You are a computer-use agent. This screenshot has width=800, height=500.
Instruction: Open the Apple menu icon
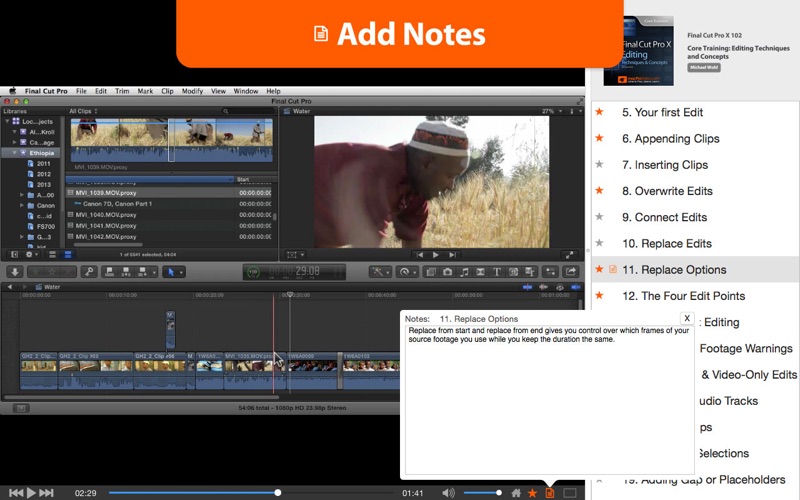click(x=12, y=91)
